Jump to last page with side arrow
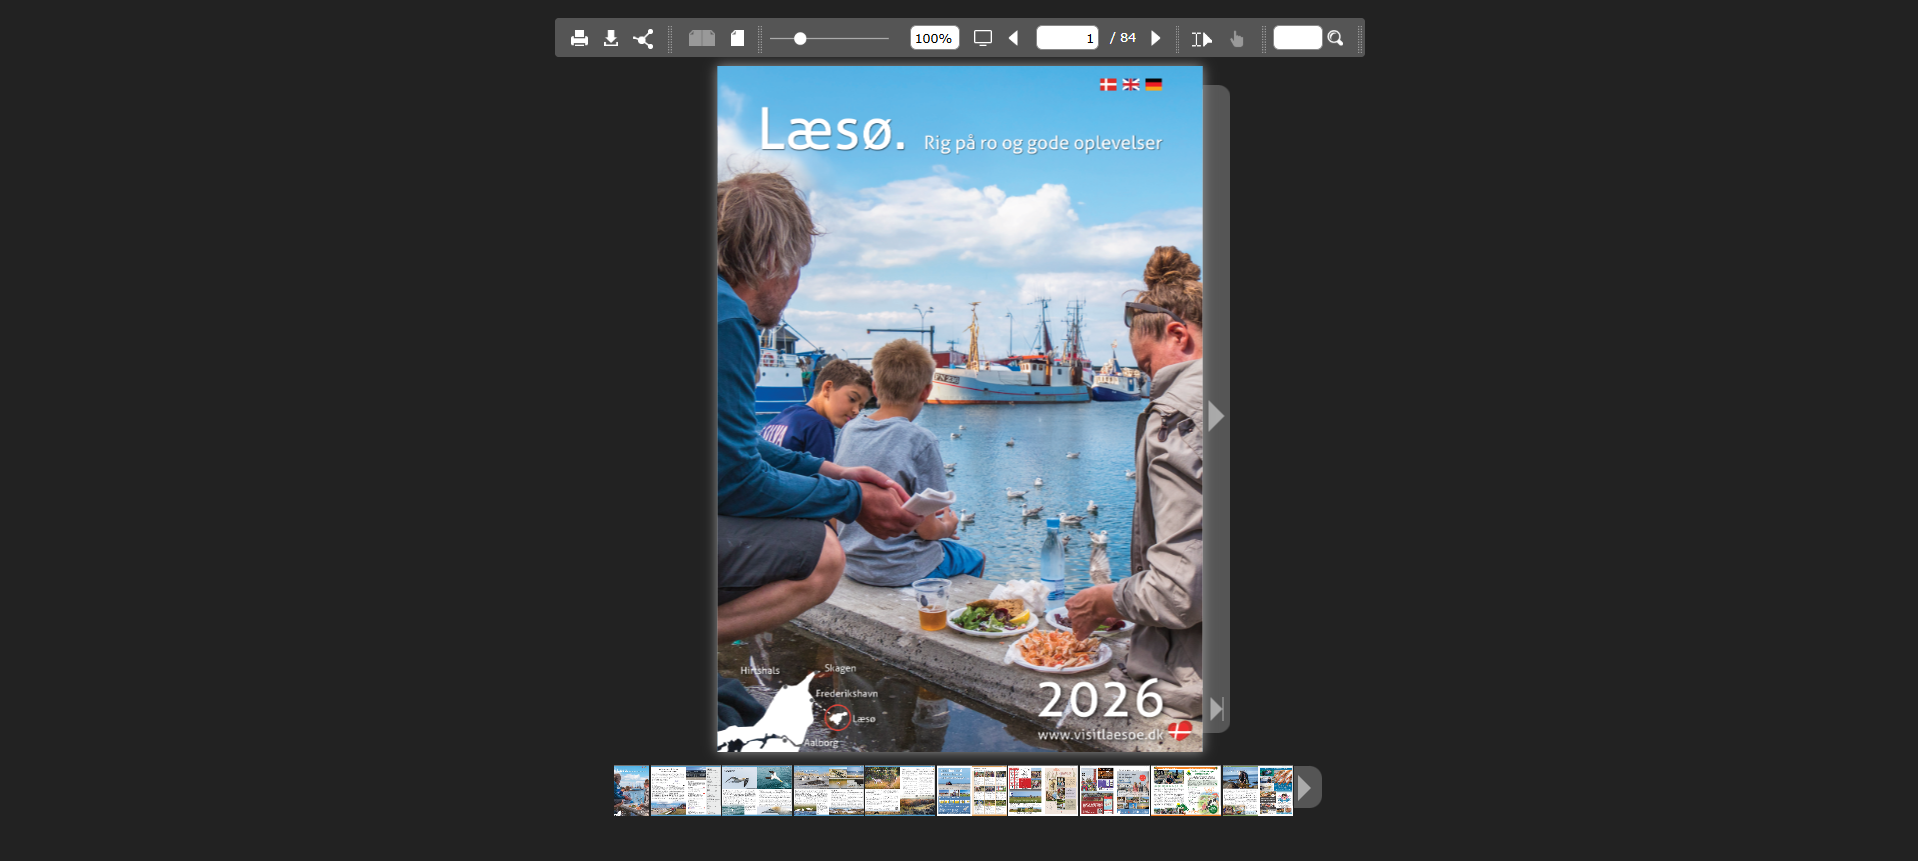 (1216, 709)
